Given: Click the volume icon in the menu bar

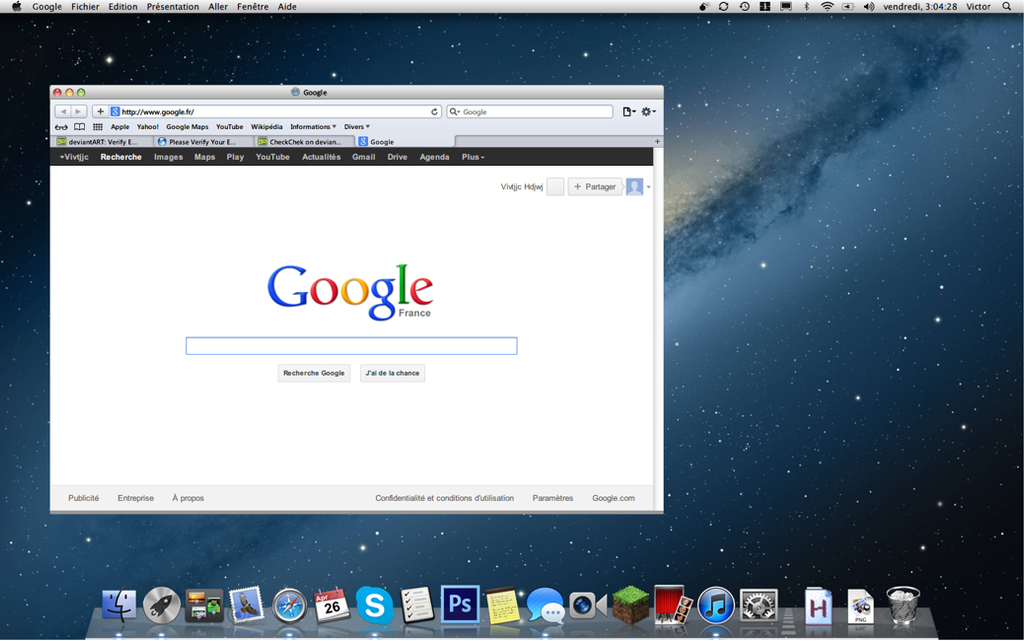Looking at the screenshot, I should pos(869,7).
